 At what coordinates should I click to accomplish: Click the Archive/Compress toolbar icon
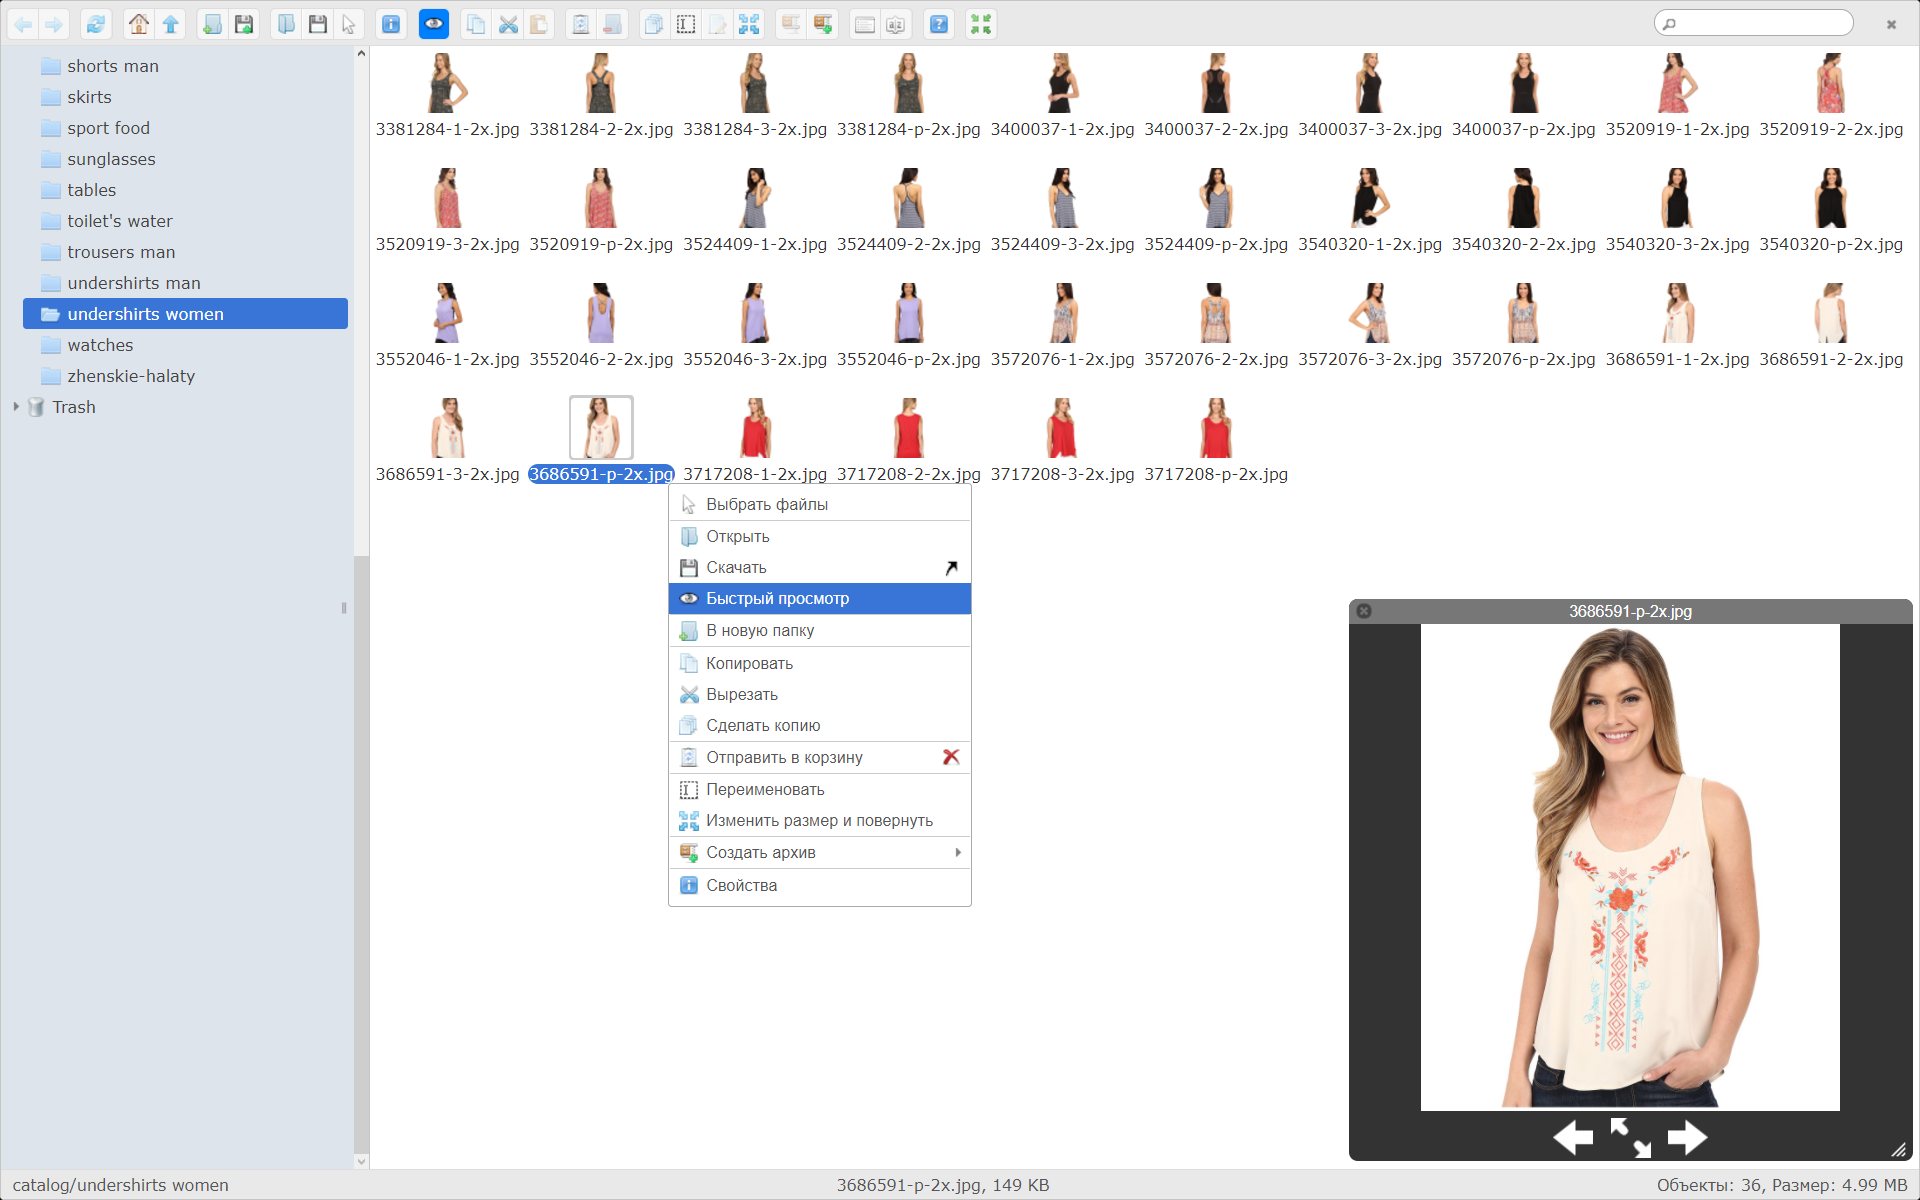[824, 24]
